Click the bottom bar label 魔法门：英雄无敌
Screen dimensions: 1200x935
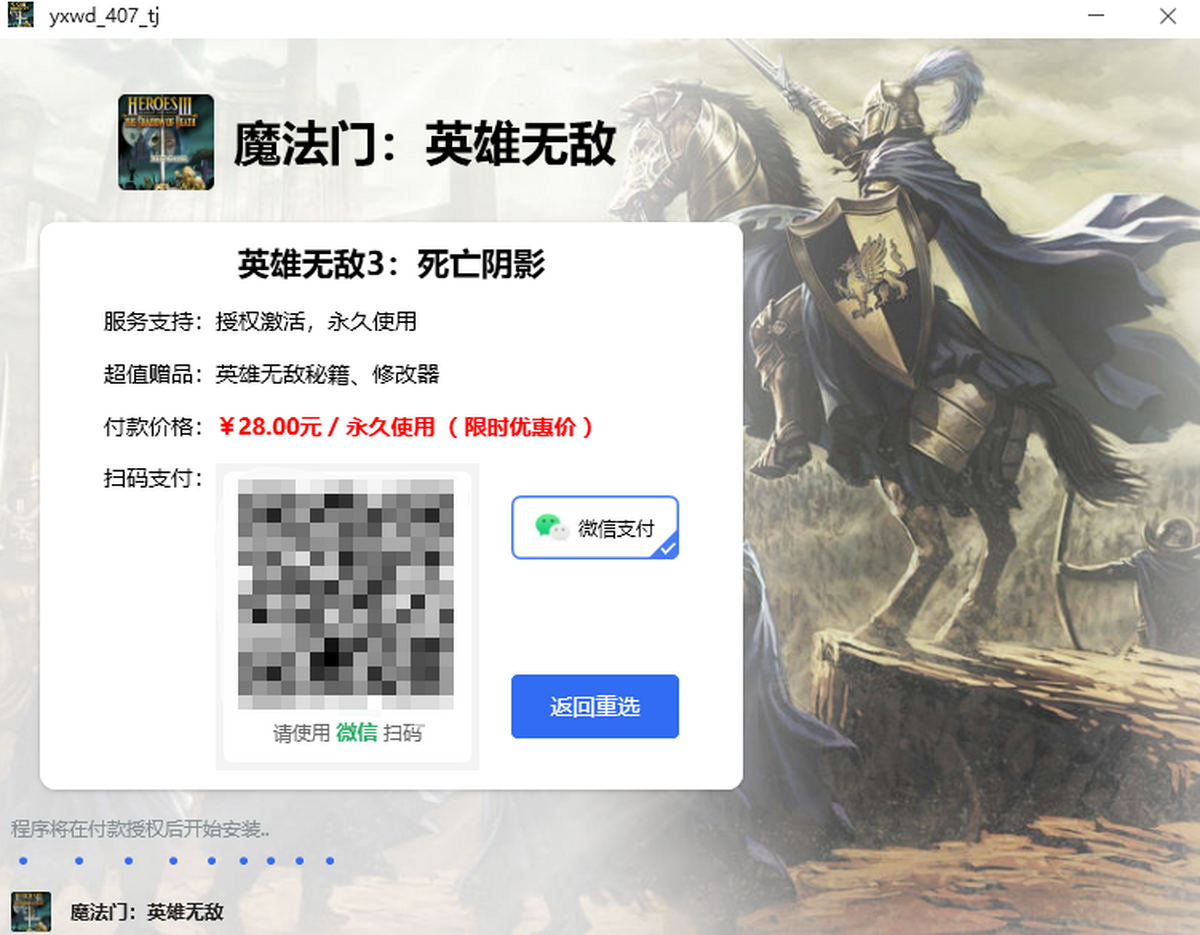coord(147,912)
